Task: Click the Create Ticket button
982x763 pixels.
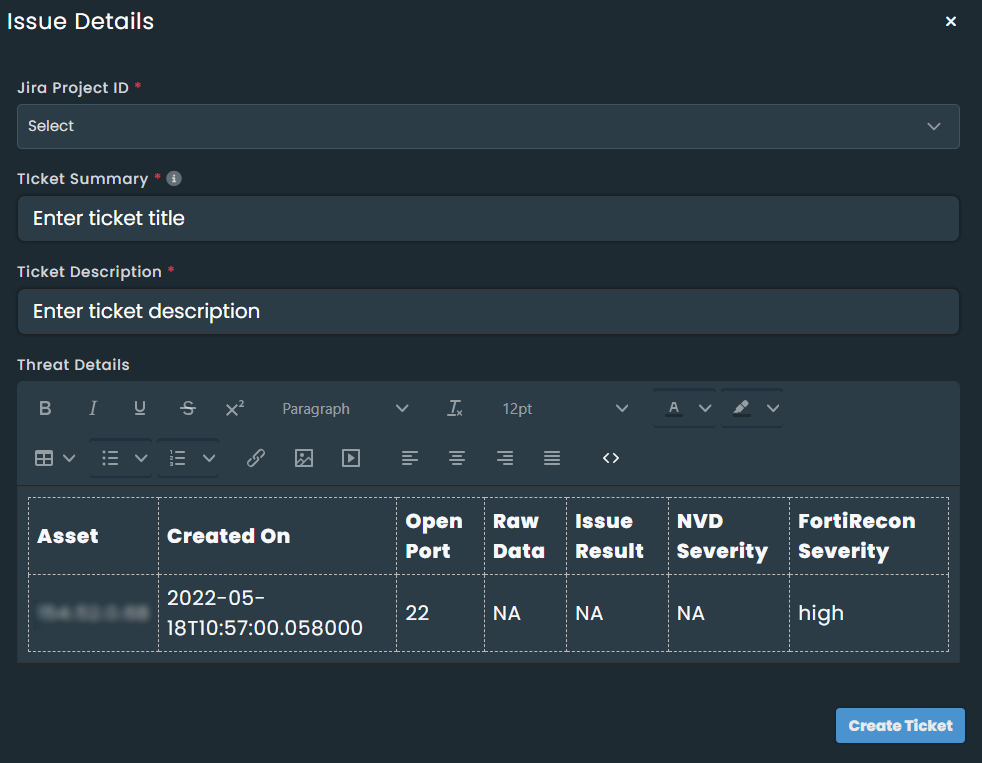Action: click(x=900, y=726)
